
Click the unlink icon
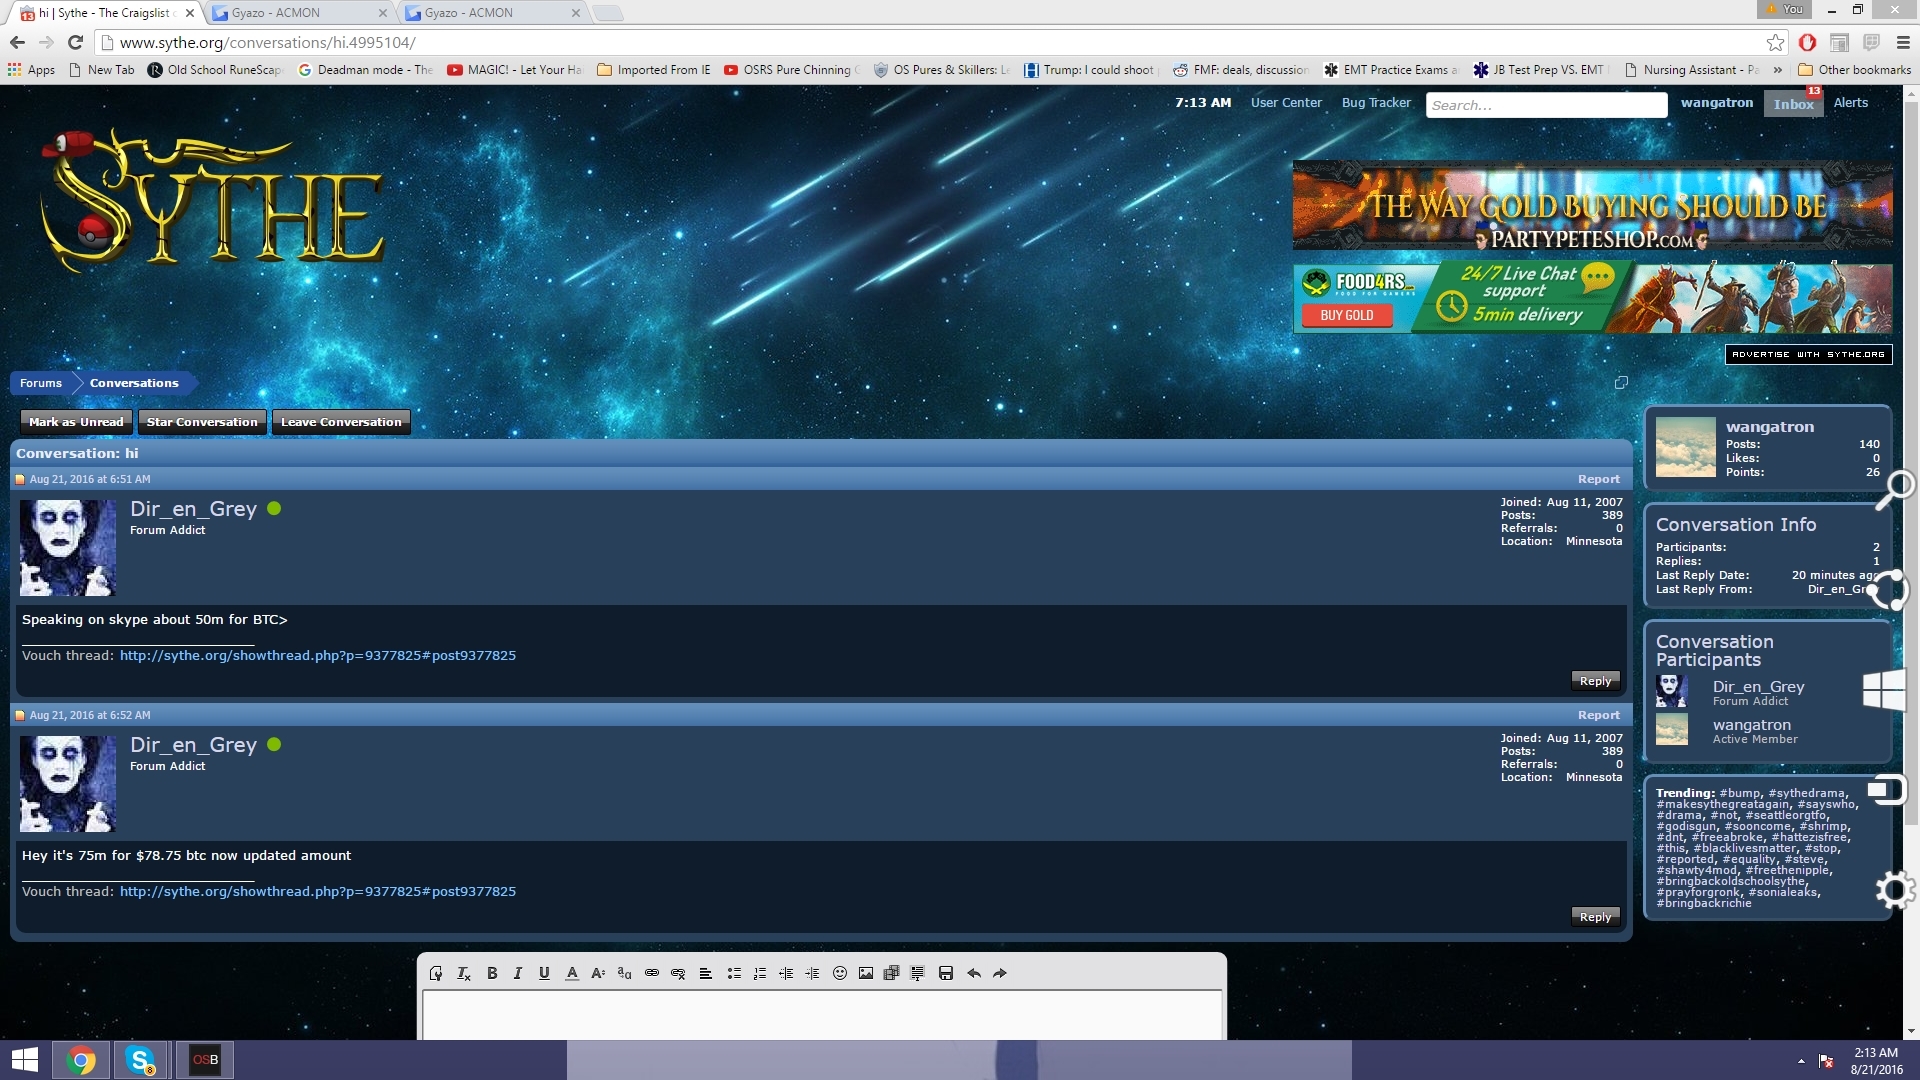coord(678,973)
